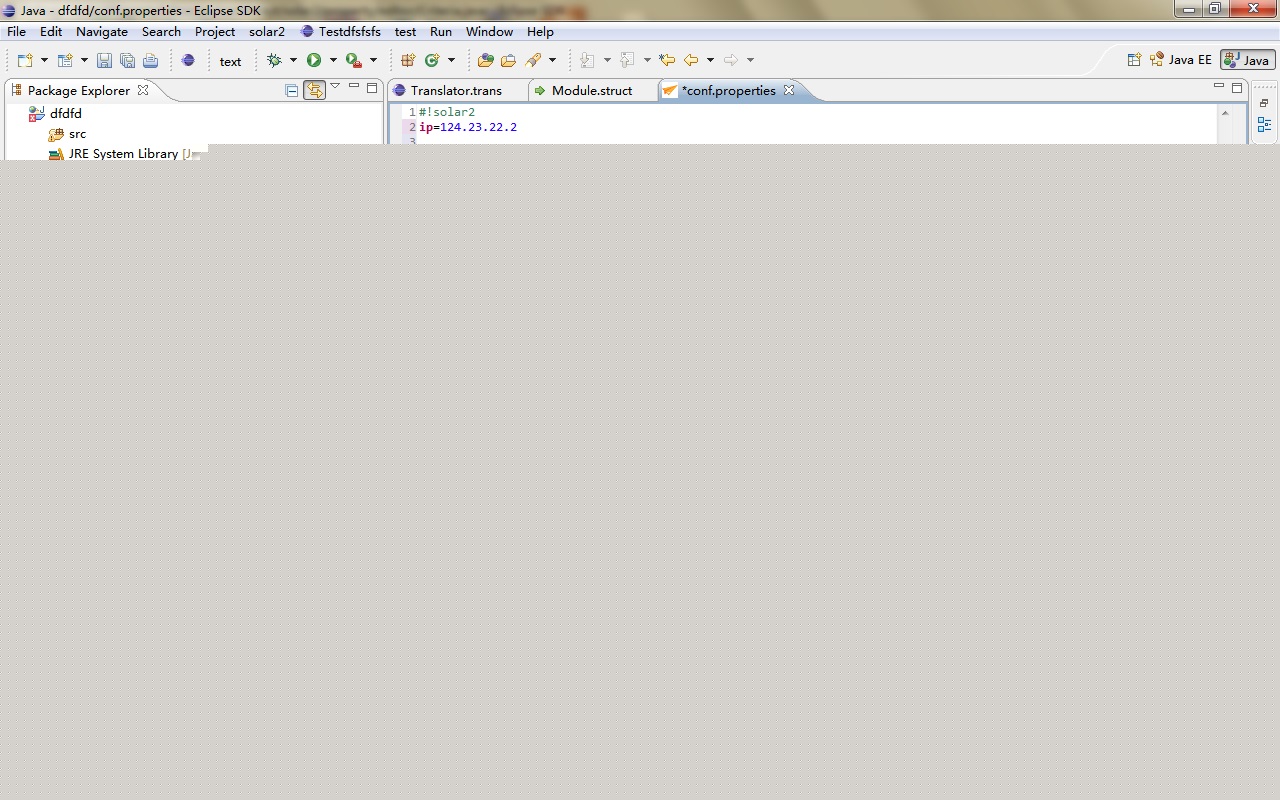Screen dimensions: 1280x800
Task: Maximize the editor area
Action: click(x=1237, y=87)
